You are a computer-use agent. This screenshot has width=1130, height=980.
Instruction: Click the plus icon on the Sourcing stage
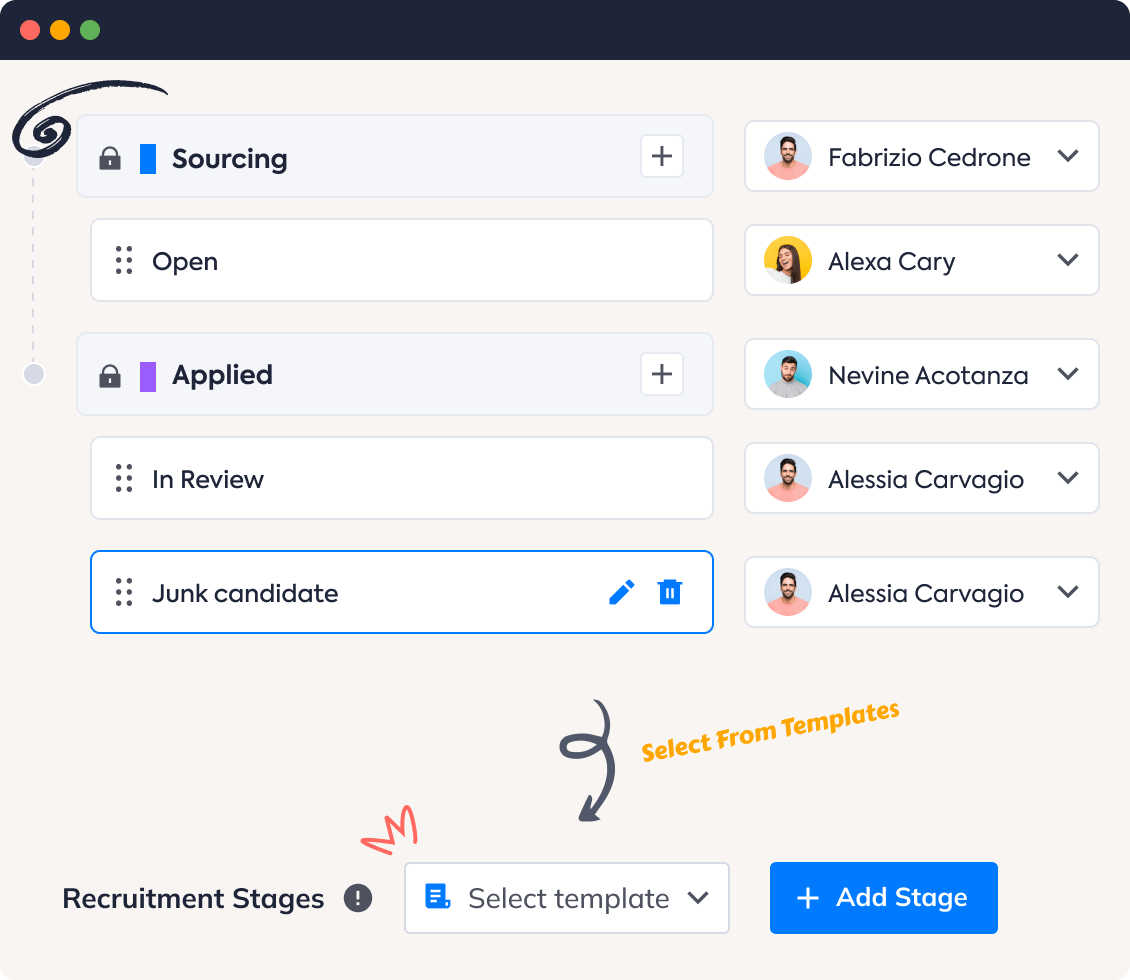661,156
